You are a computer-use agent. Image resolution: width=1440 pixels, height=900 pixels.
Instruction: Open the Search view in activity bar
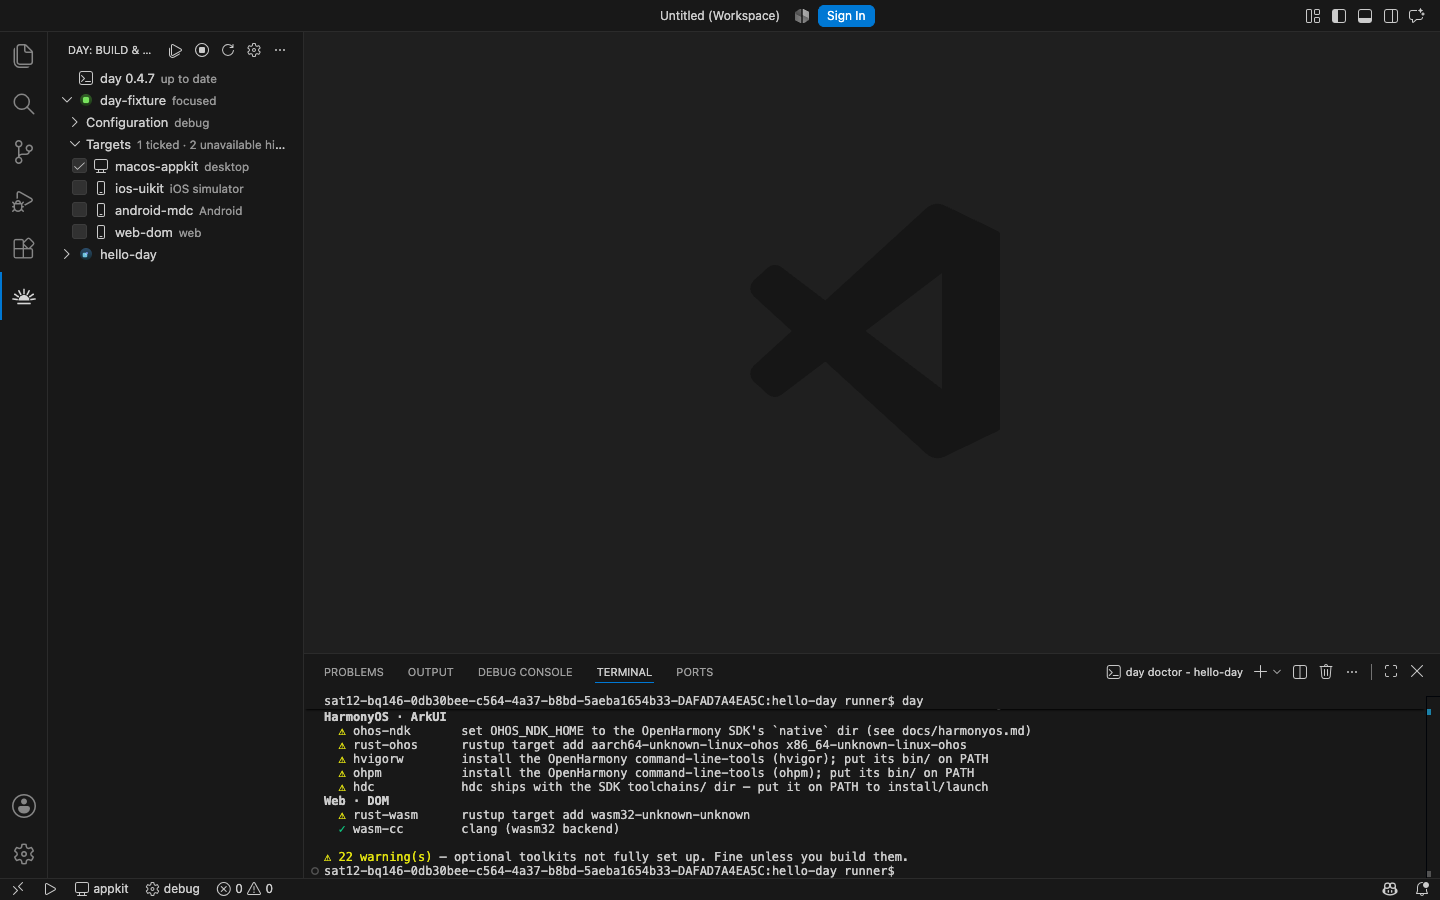pos(24,104)
